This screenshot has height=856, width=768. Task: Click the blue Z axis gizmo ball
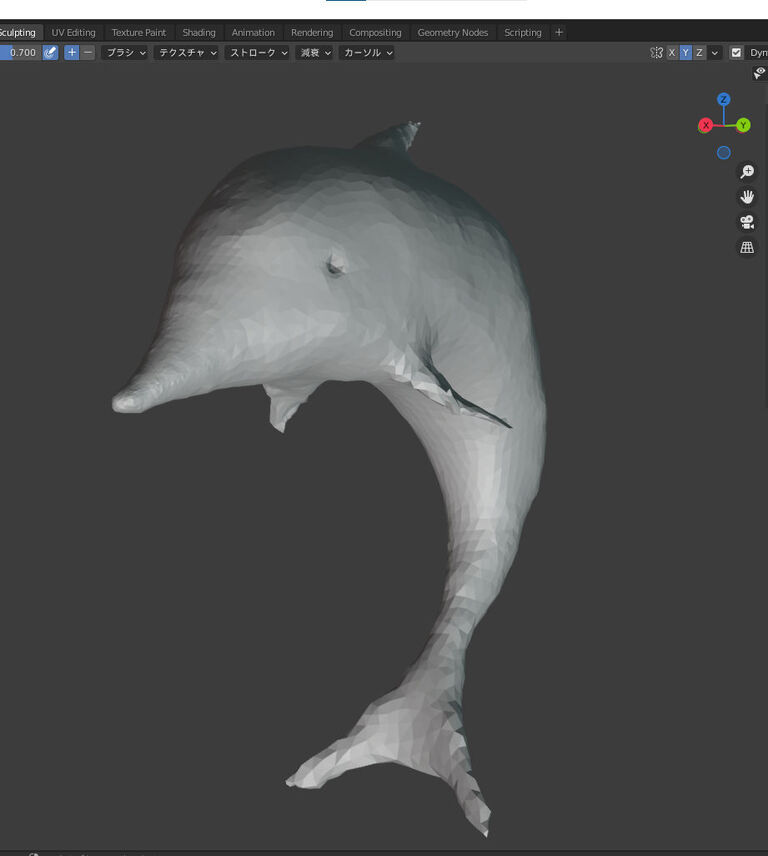point(724,100)
